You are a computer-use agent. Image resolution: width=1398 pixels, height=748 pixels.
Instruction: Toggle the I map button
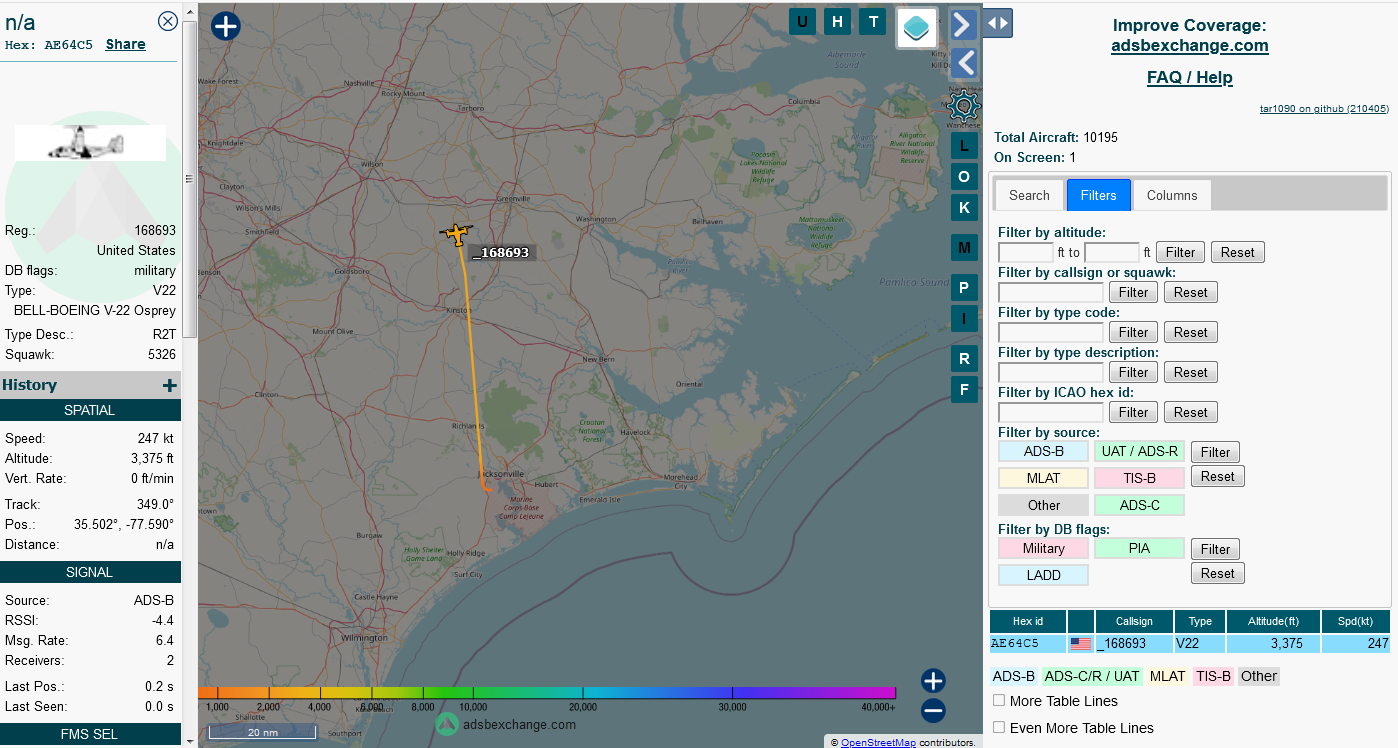pyautogui.click(x=964, y=319)
